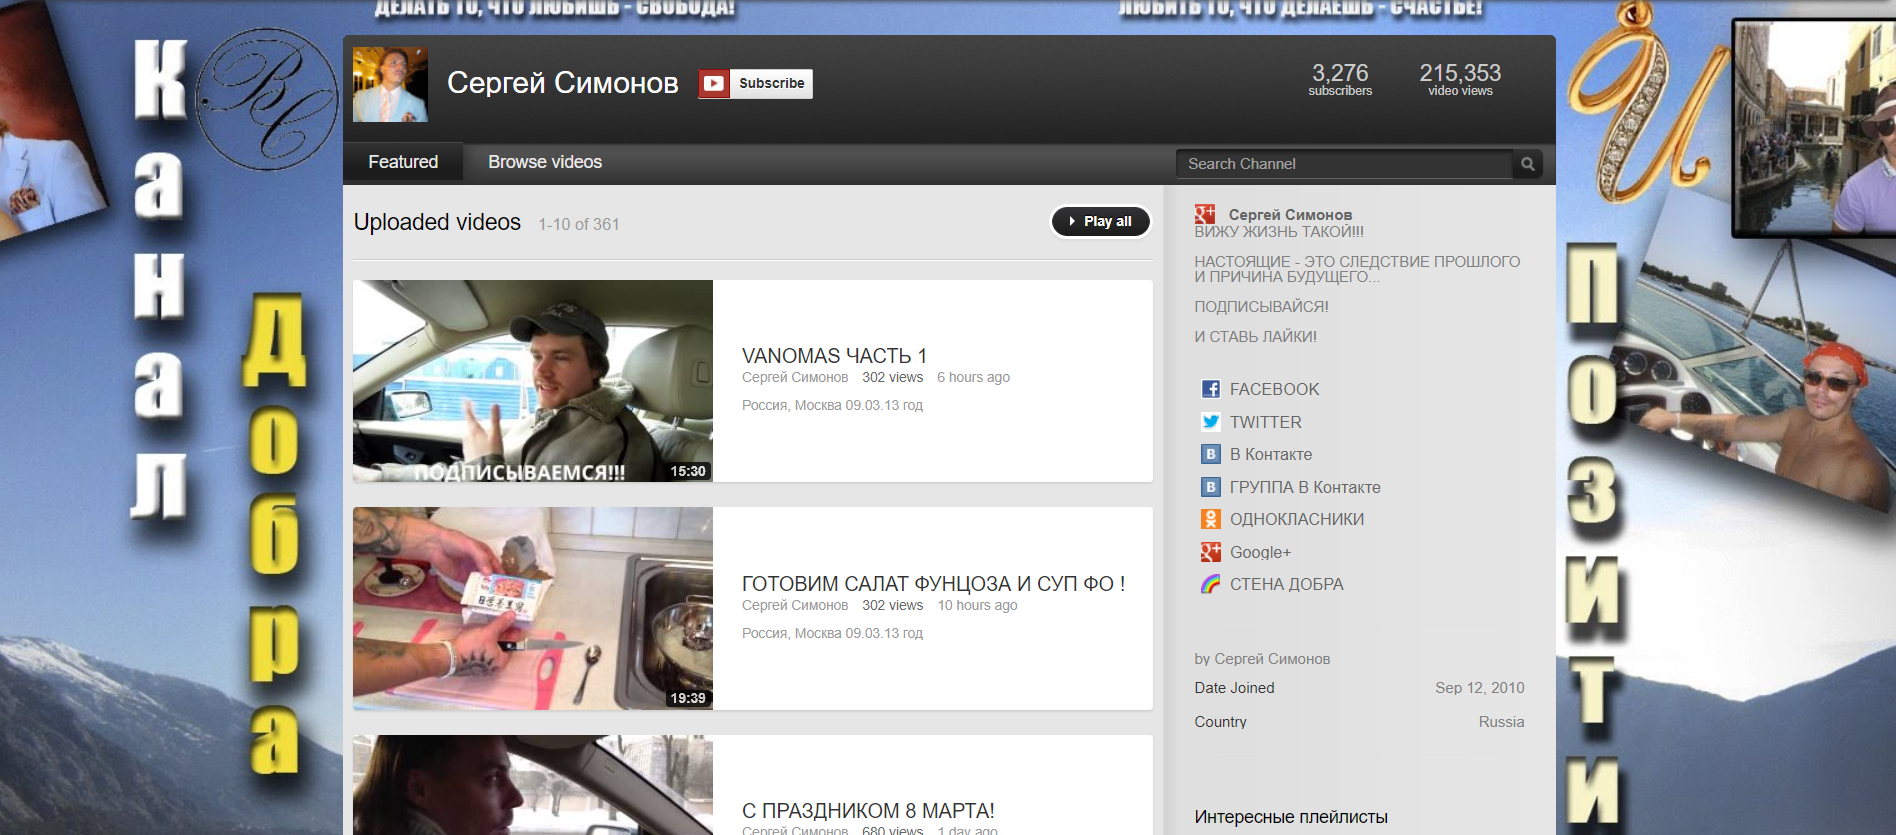This screenshot has height=835, width=1896.
Task: Subscribe to the Сергей Симонов channel
Action: pos(756,84)
